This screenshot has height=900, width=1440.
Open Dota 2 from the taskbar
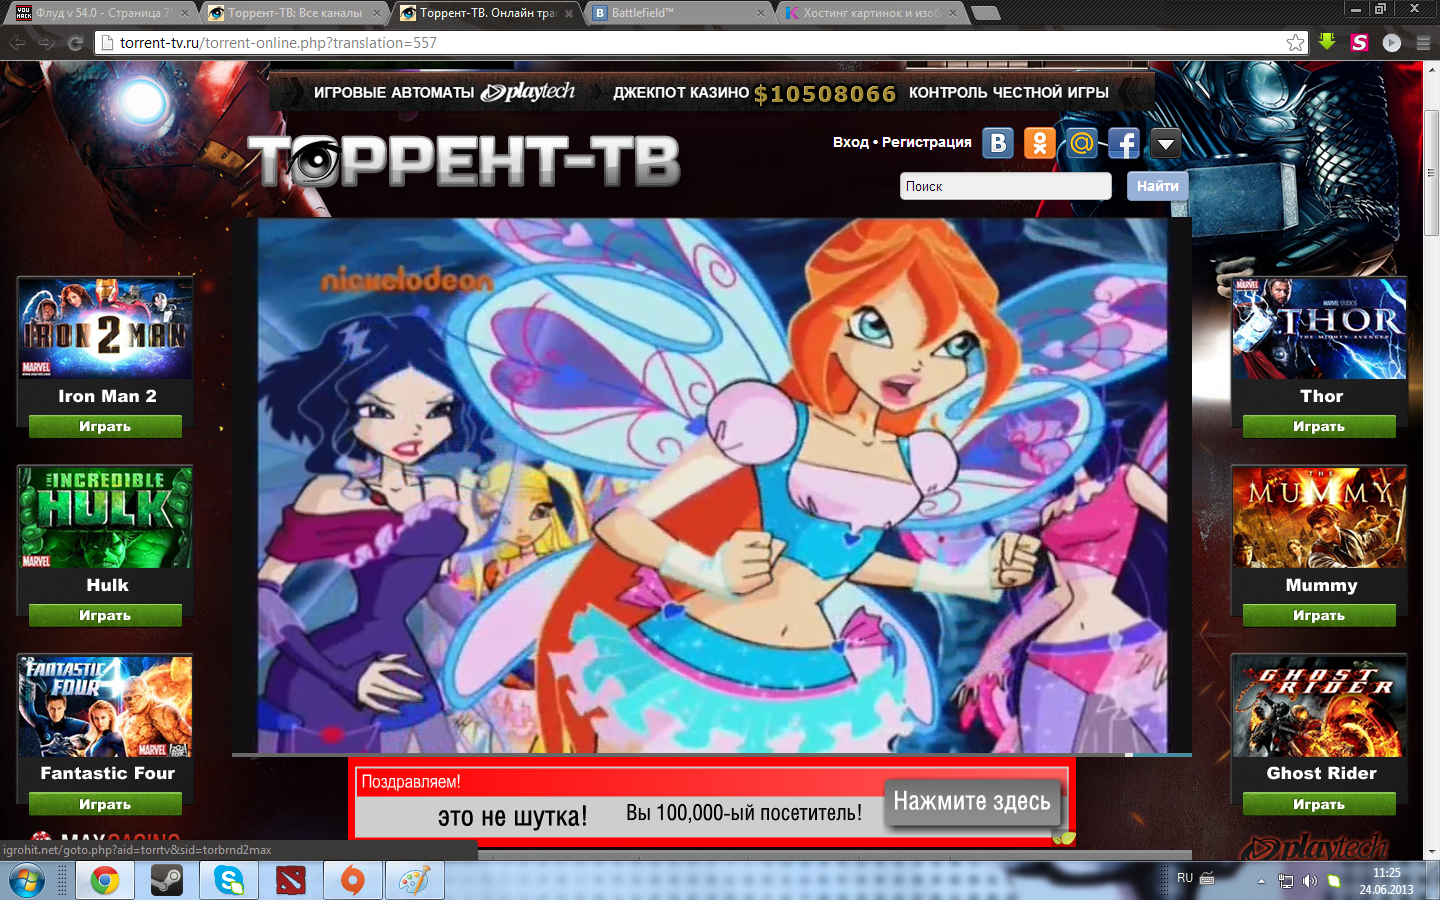coord(291,881)
